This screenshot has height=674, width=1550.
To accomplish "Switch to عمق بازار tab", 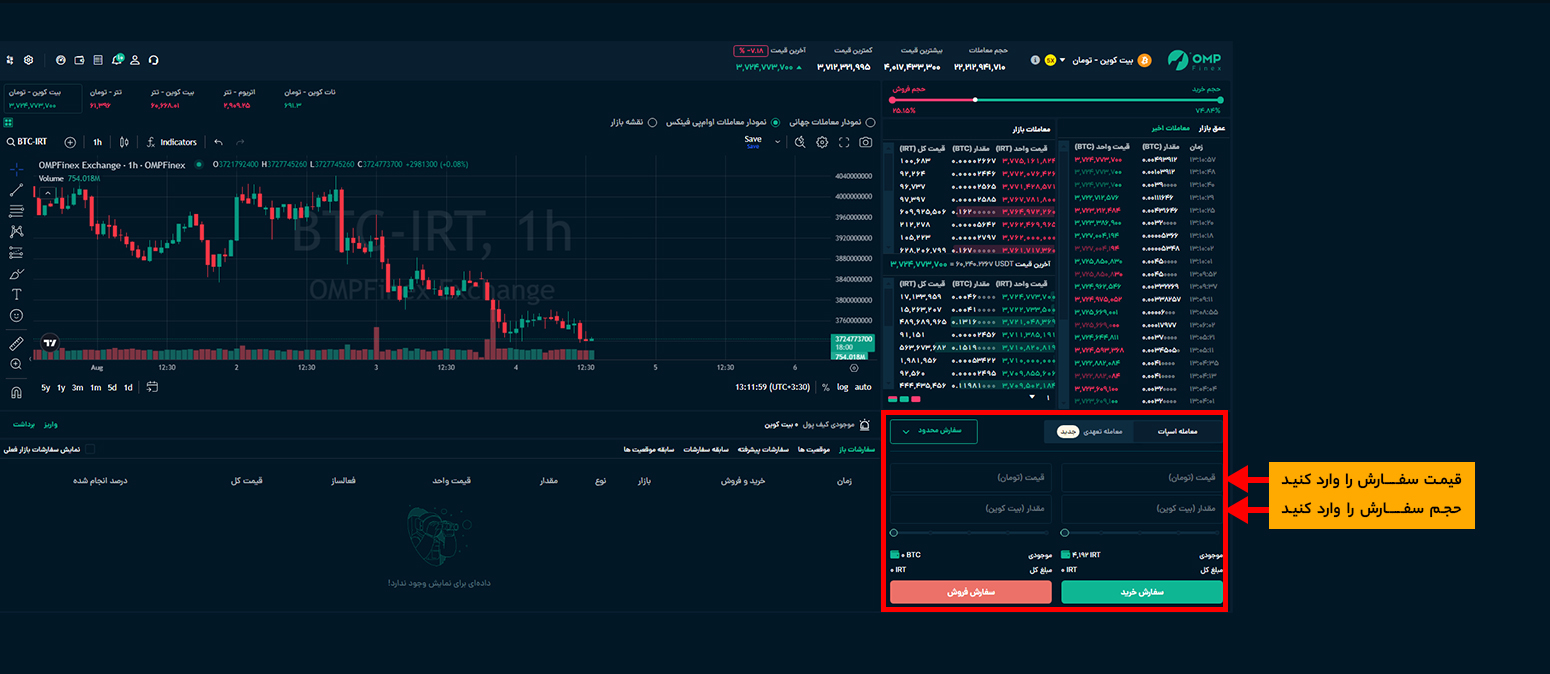I will [x=1211, y=128].
